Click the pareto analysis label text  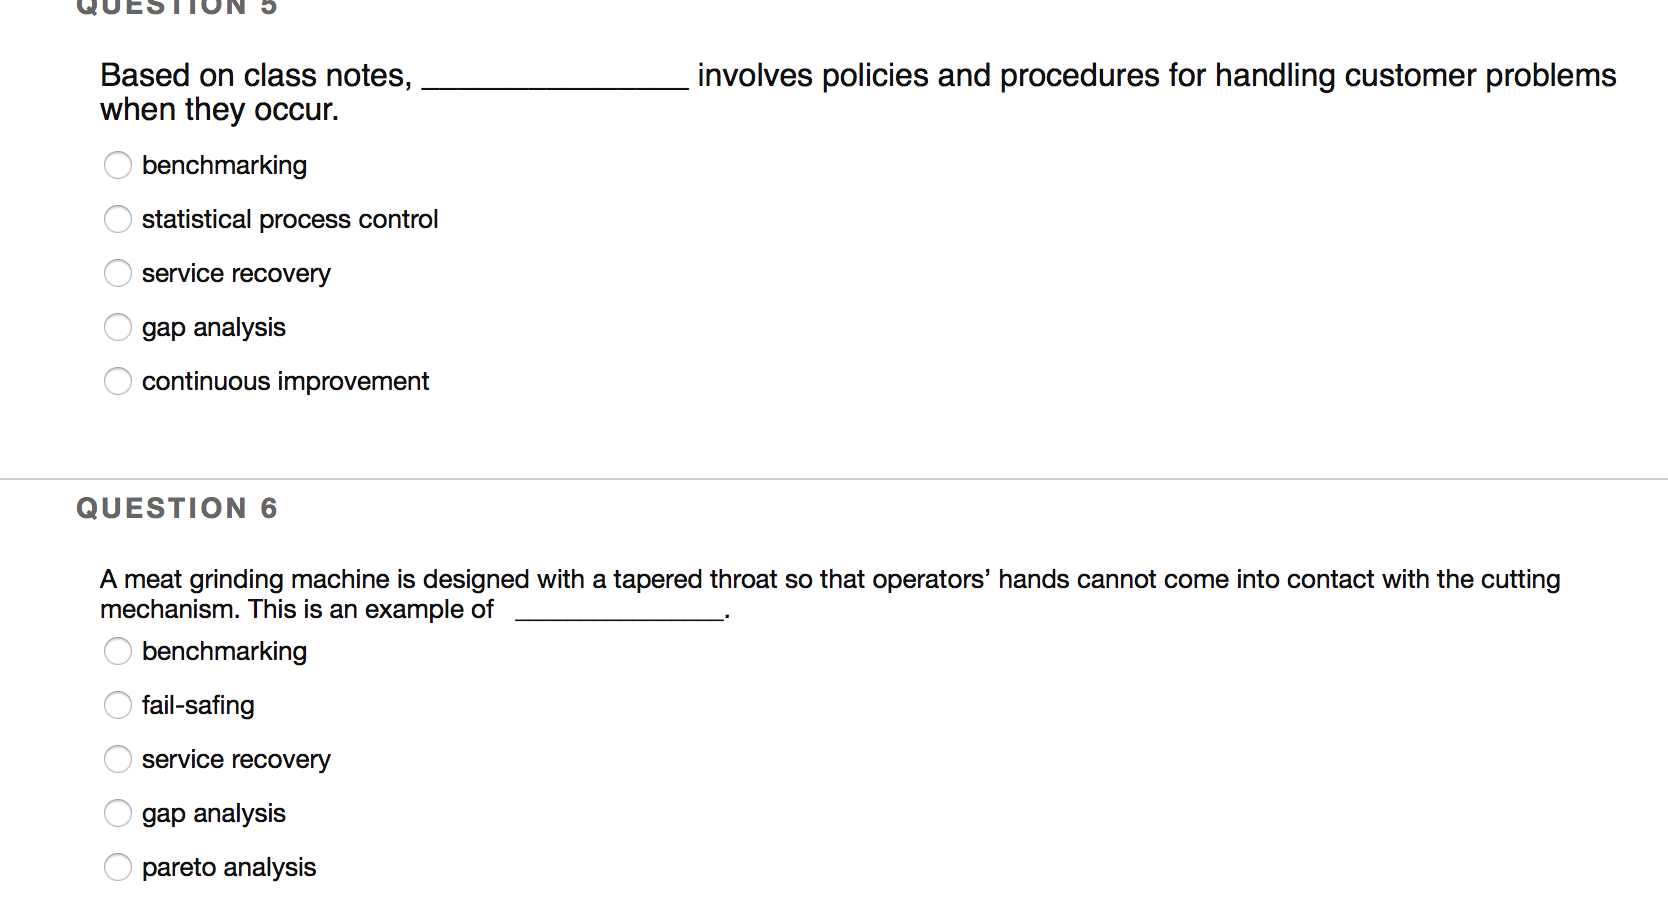228,867
